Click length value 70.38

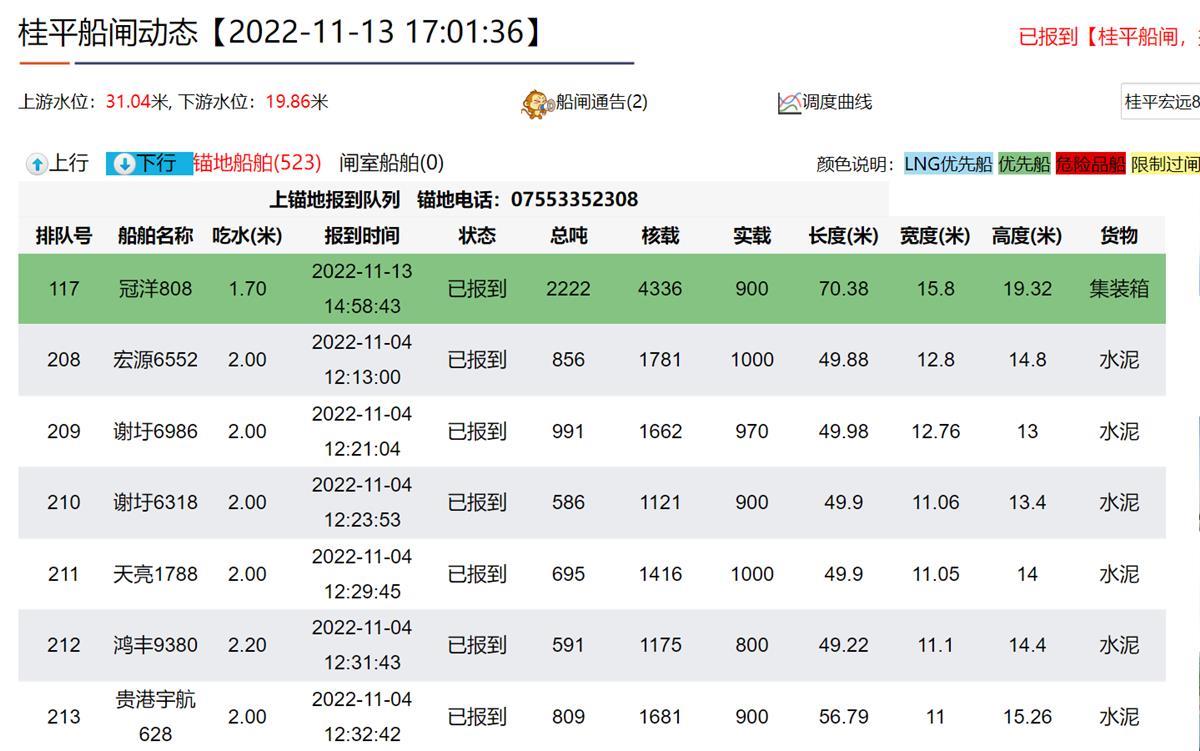pyautogui.click(x=843, y=289)
